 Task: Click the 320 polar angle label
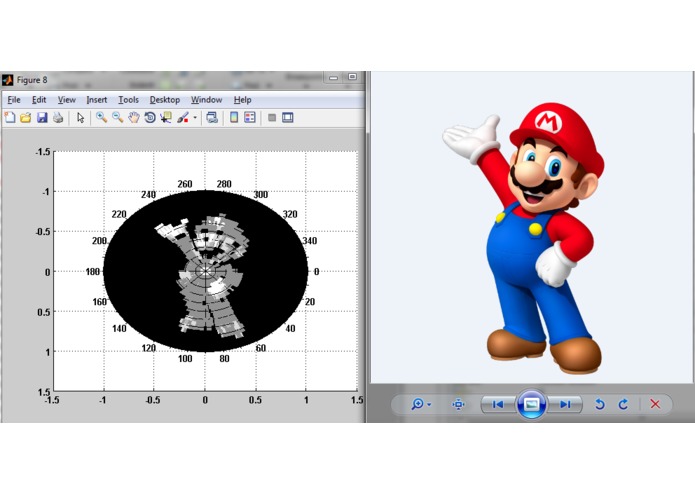[x=290, y=214]
